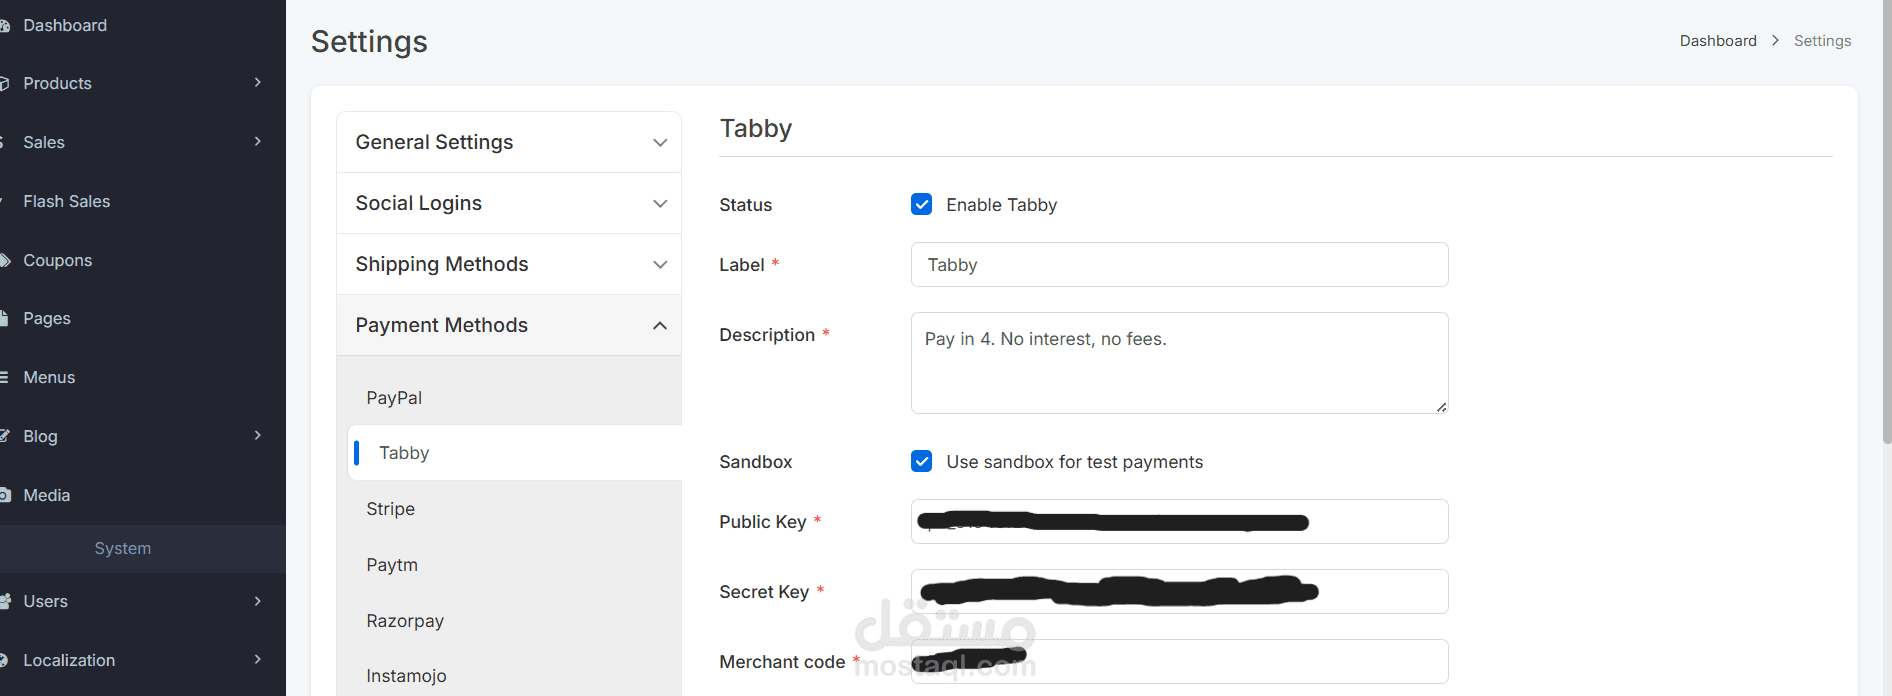Select the Instamojo payment method
This screenshot has height=696, width=1892.
(406, 676)
